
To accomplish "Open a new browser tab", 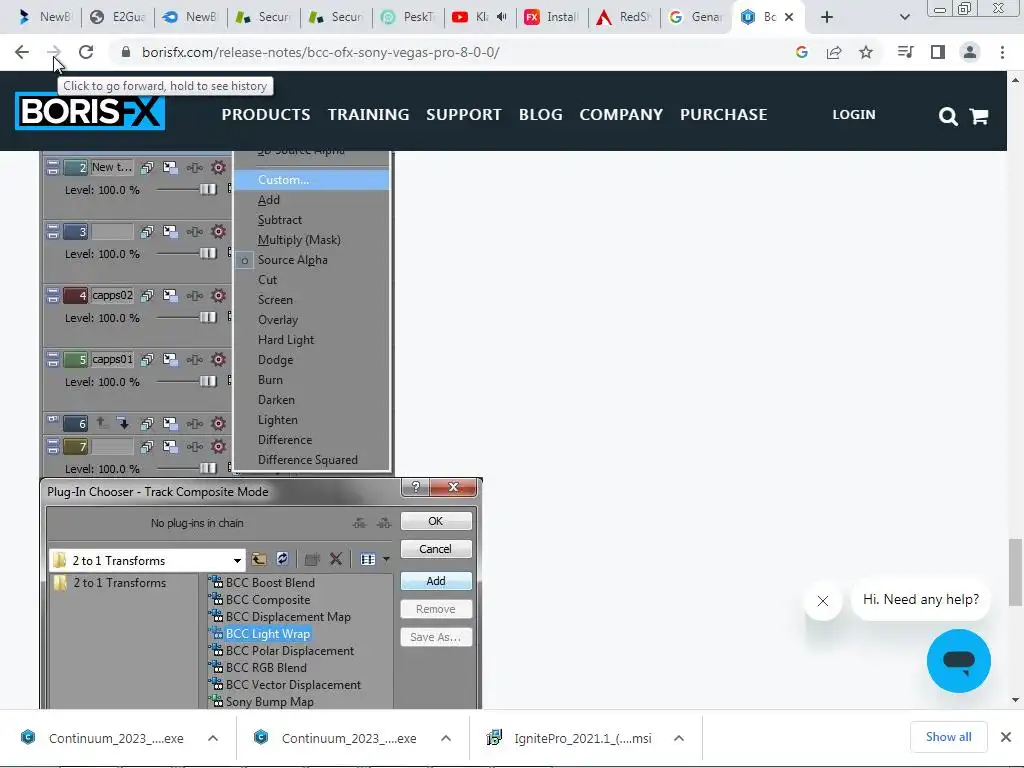I will click(827, 17).
